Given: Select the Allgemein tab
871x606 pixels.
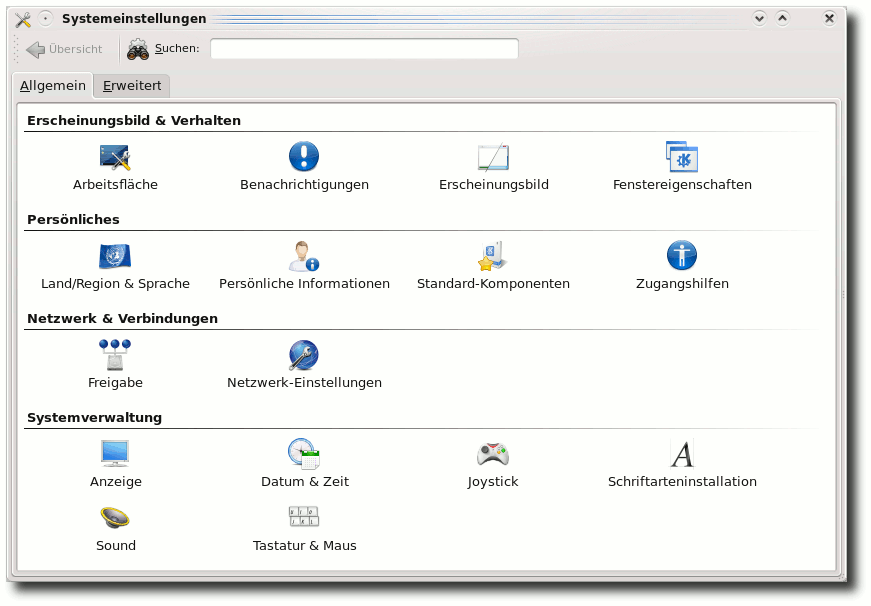Looking at the screenshot, I should 53,86.
